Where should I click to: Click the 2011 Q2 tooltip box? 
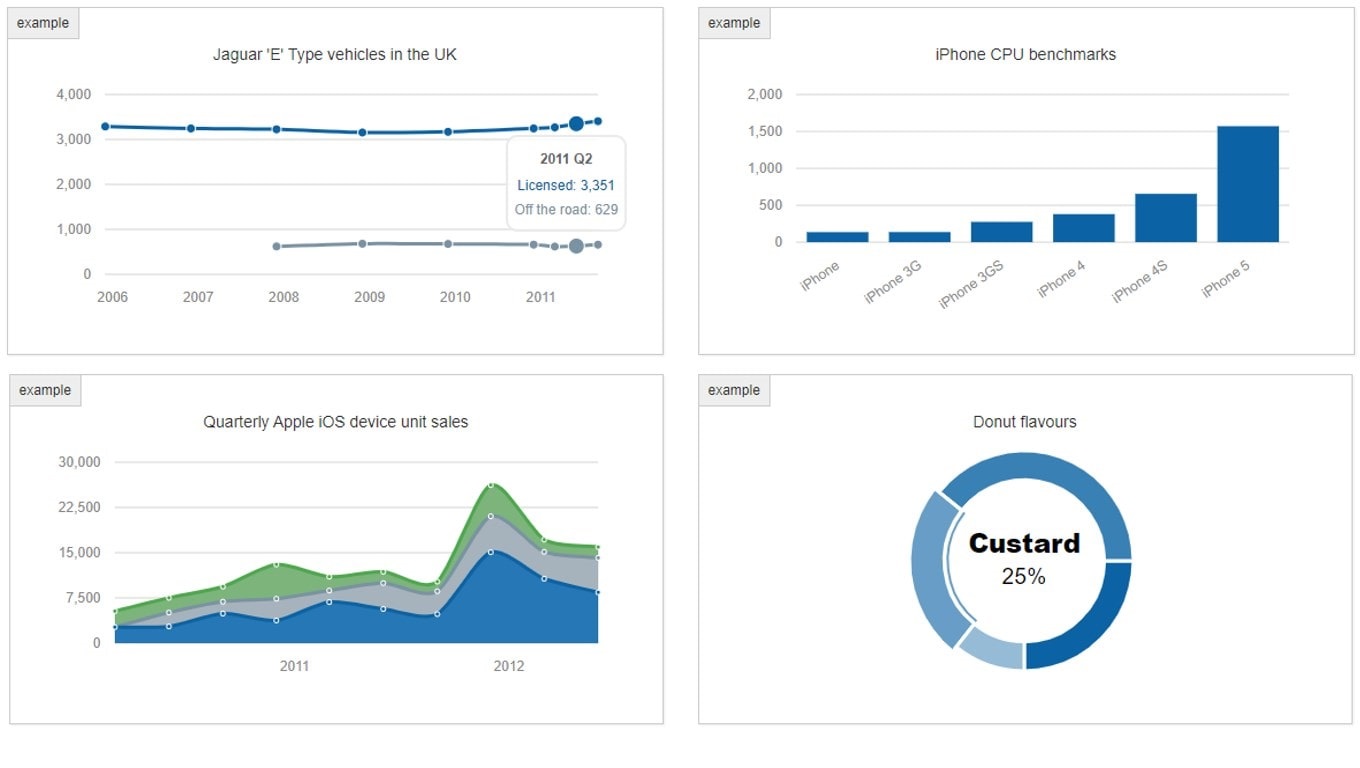coord(566,184)
